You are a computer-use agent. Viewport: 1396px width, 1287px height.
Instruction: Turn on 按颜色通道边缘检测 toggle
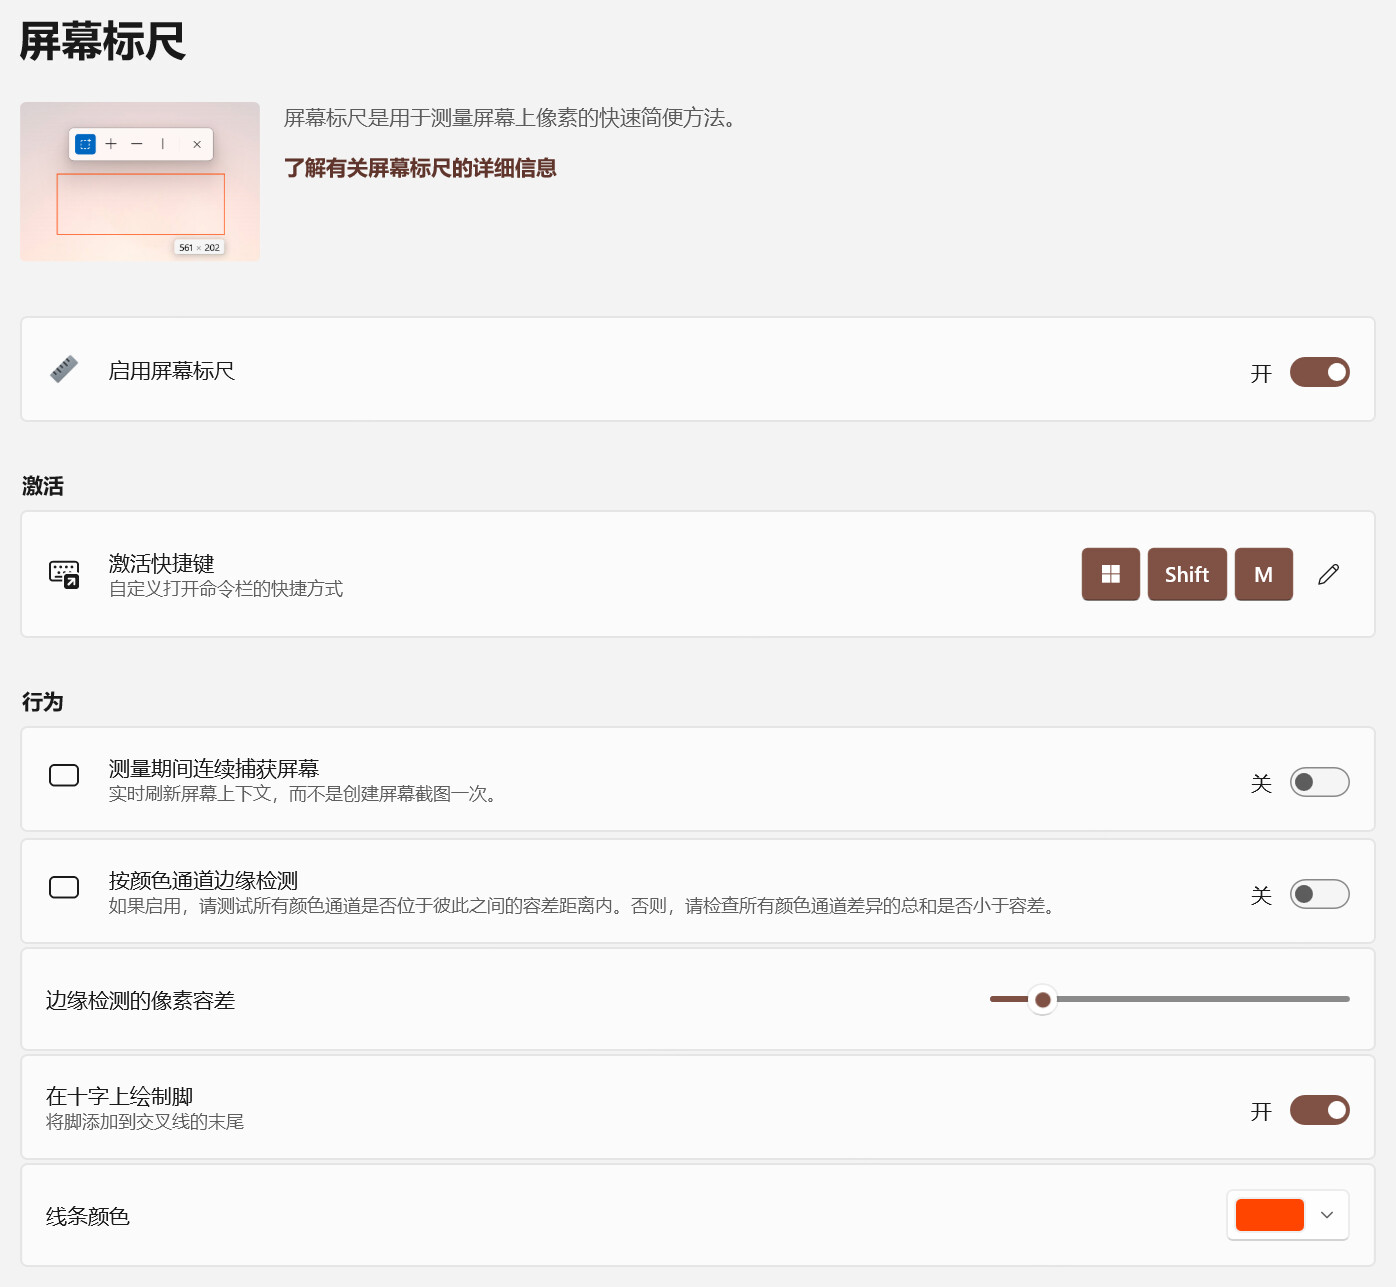(1319, 894)
